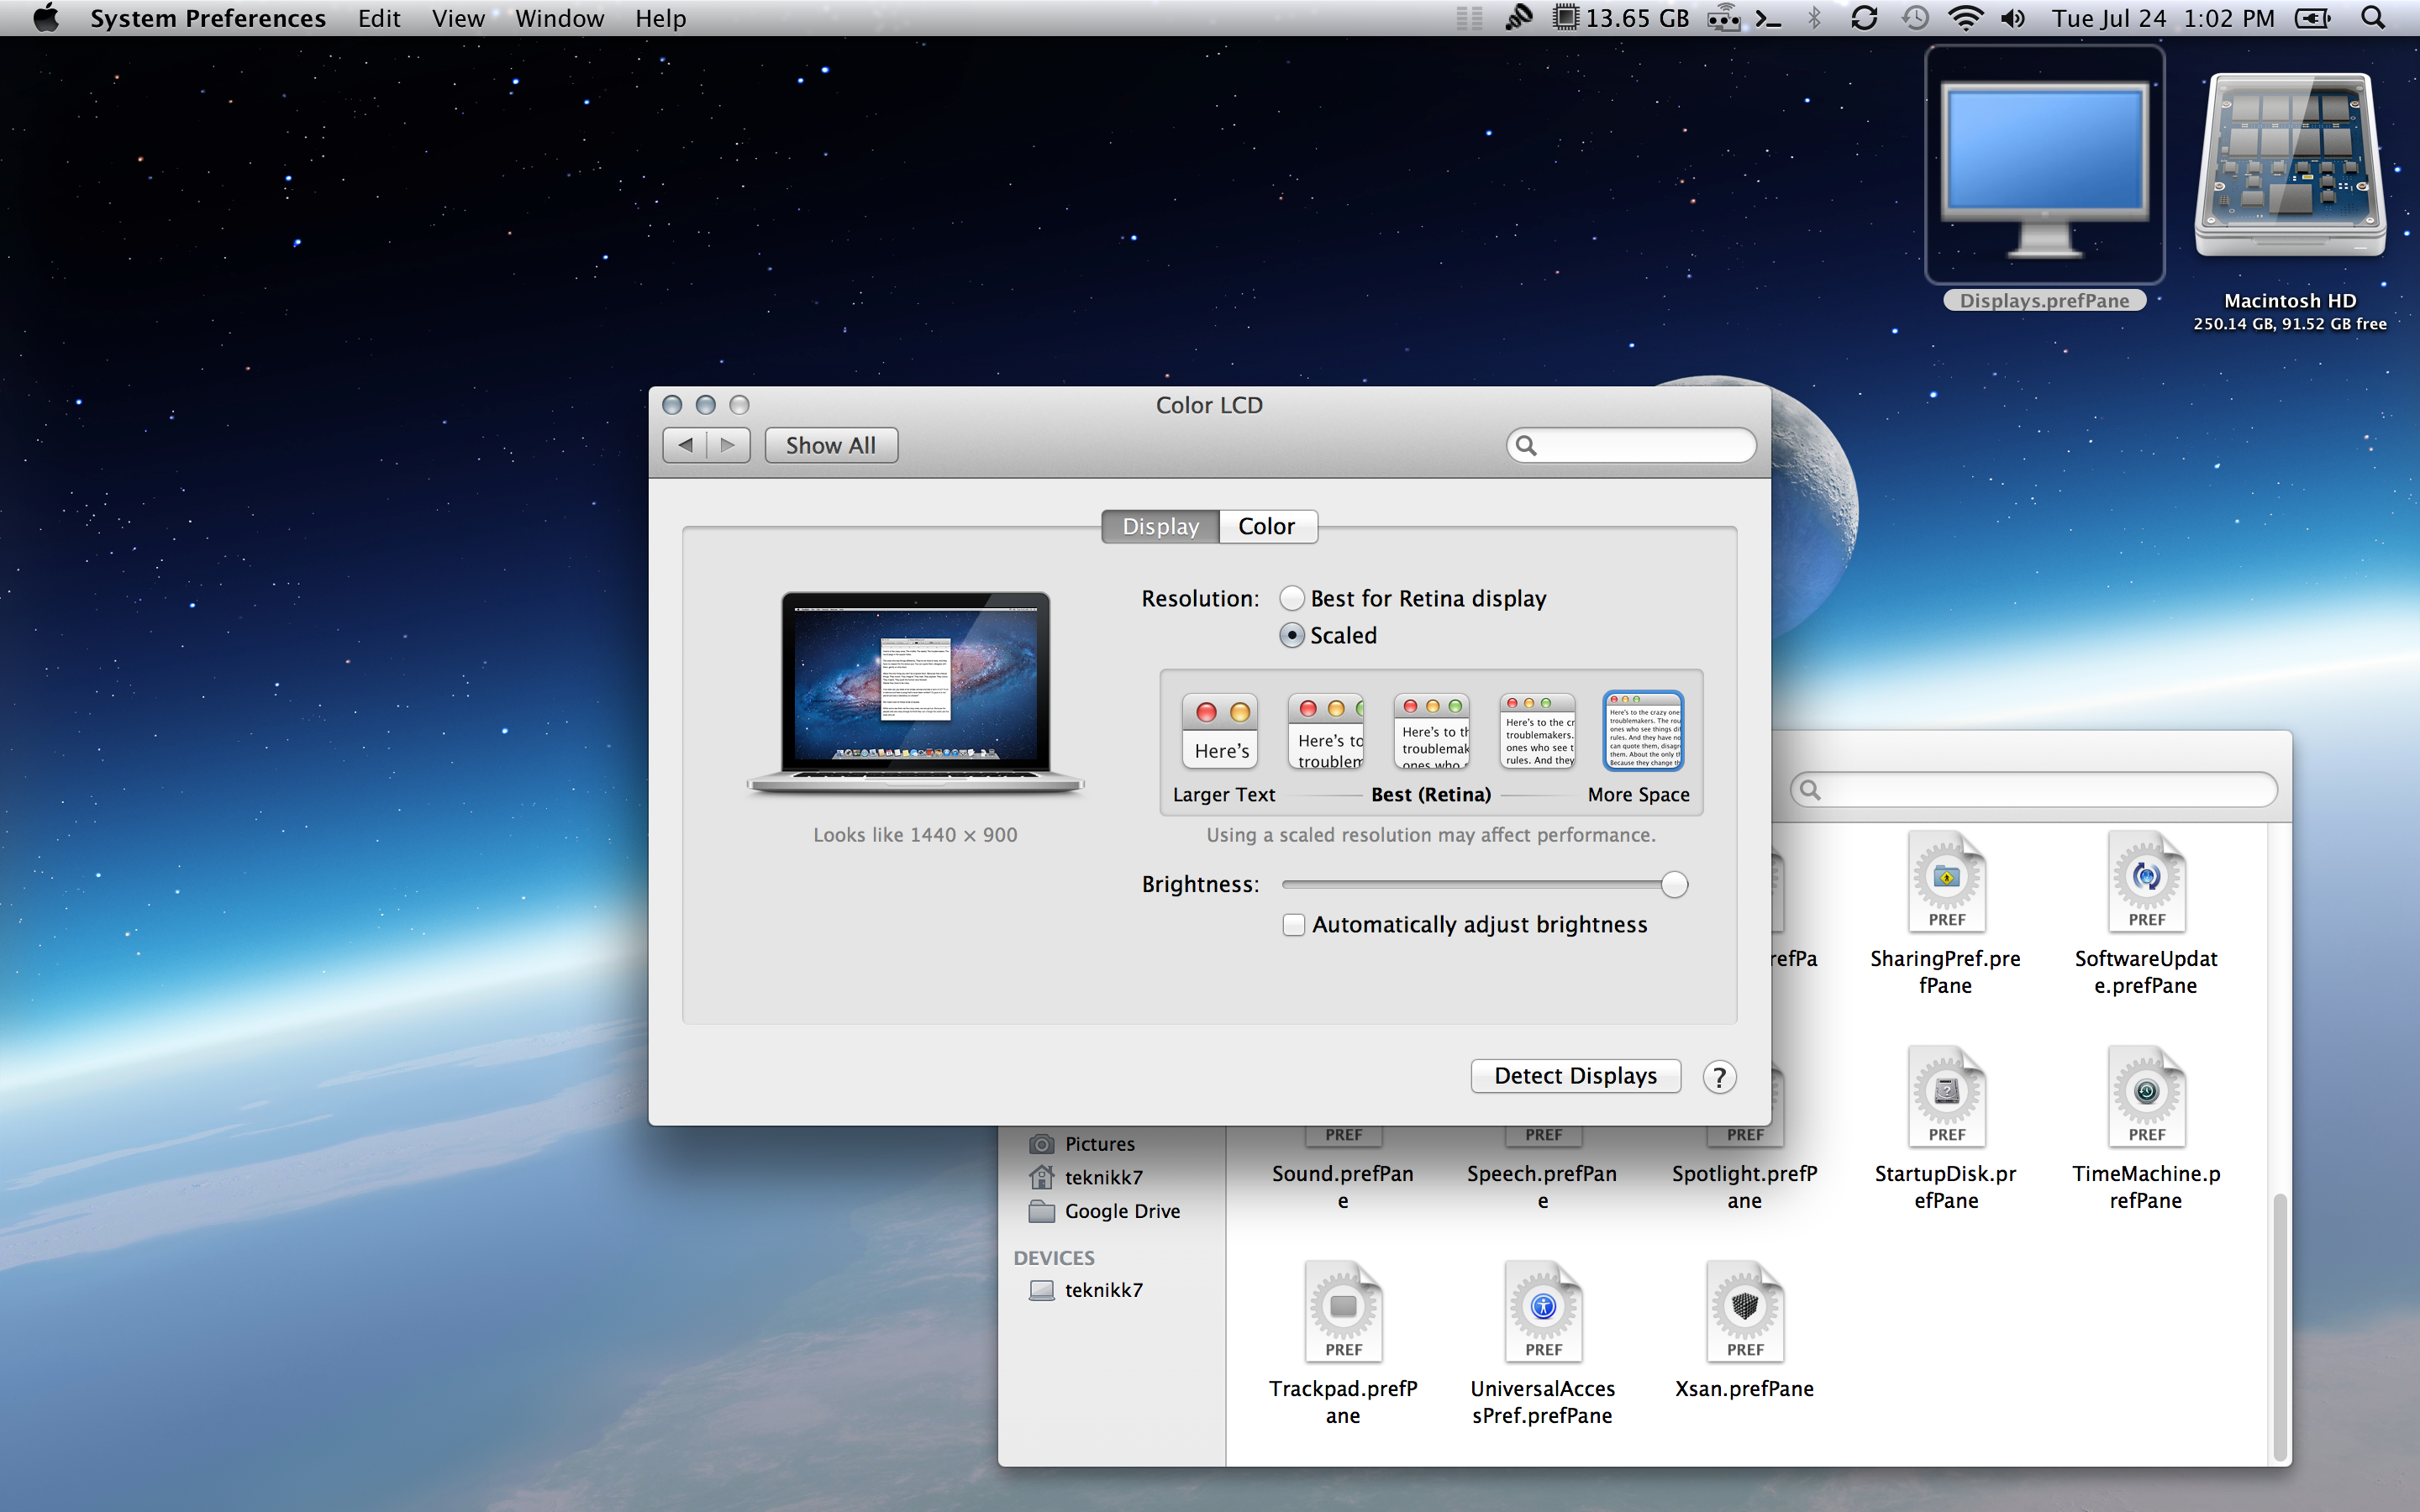The height and width of the screenshot is (1512, 2420).
Task: Choose the Best (Retina) scaling thumbnail
Action: [1432, 731]
